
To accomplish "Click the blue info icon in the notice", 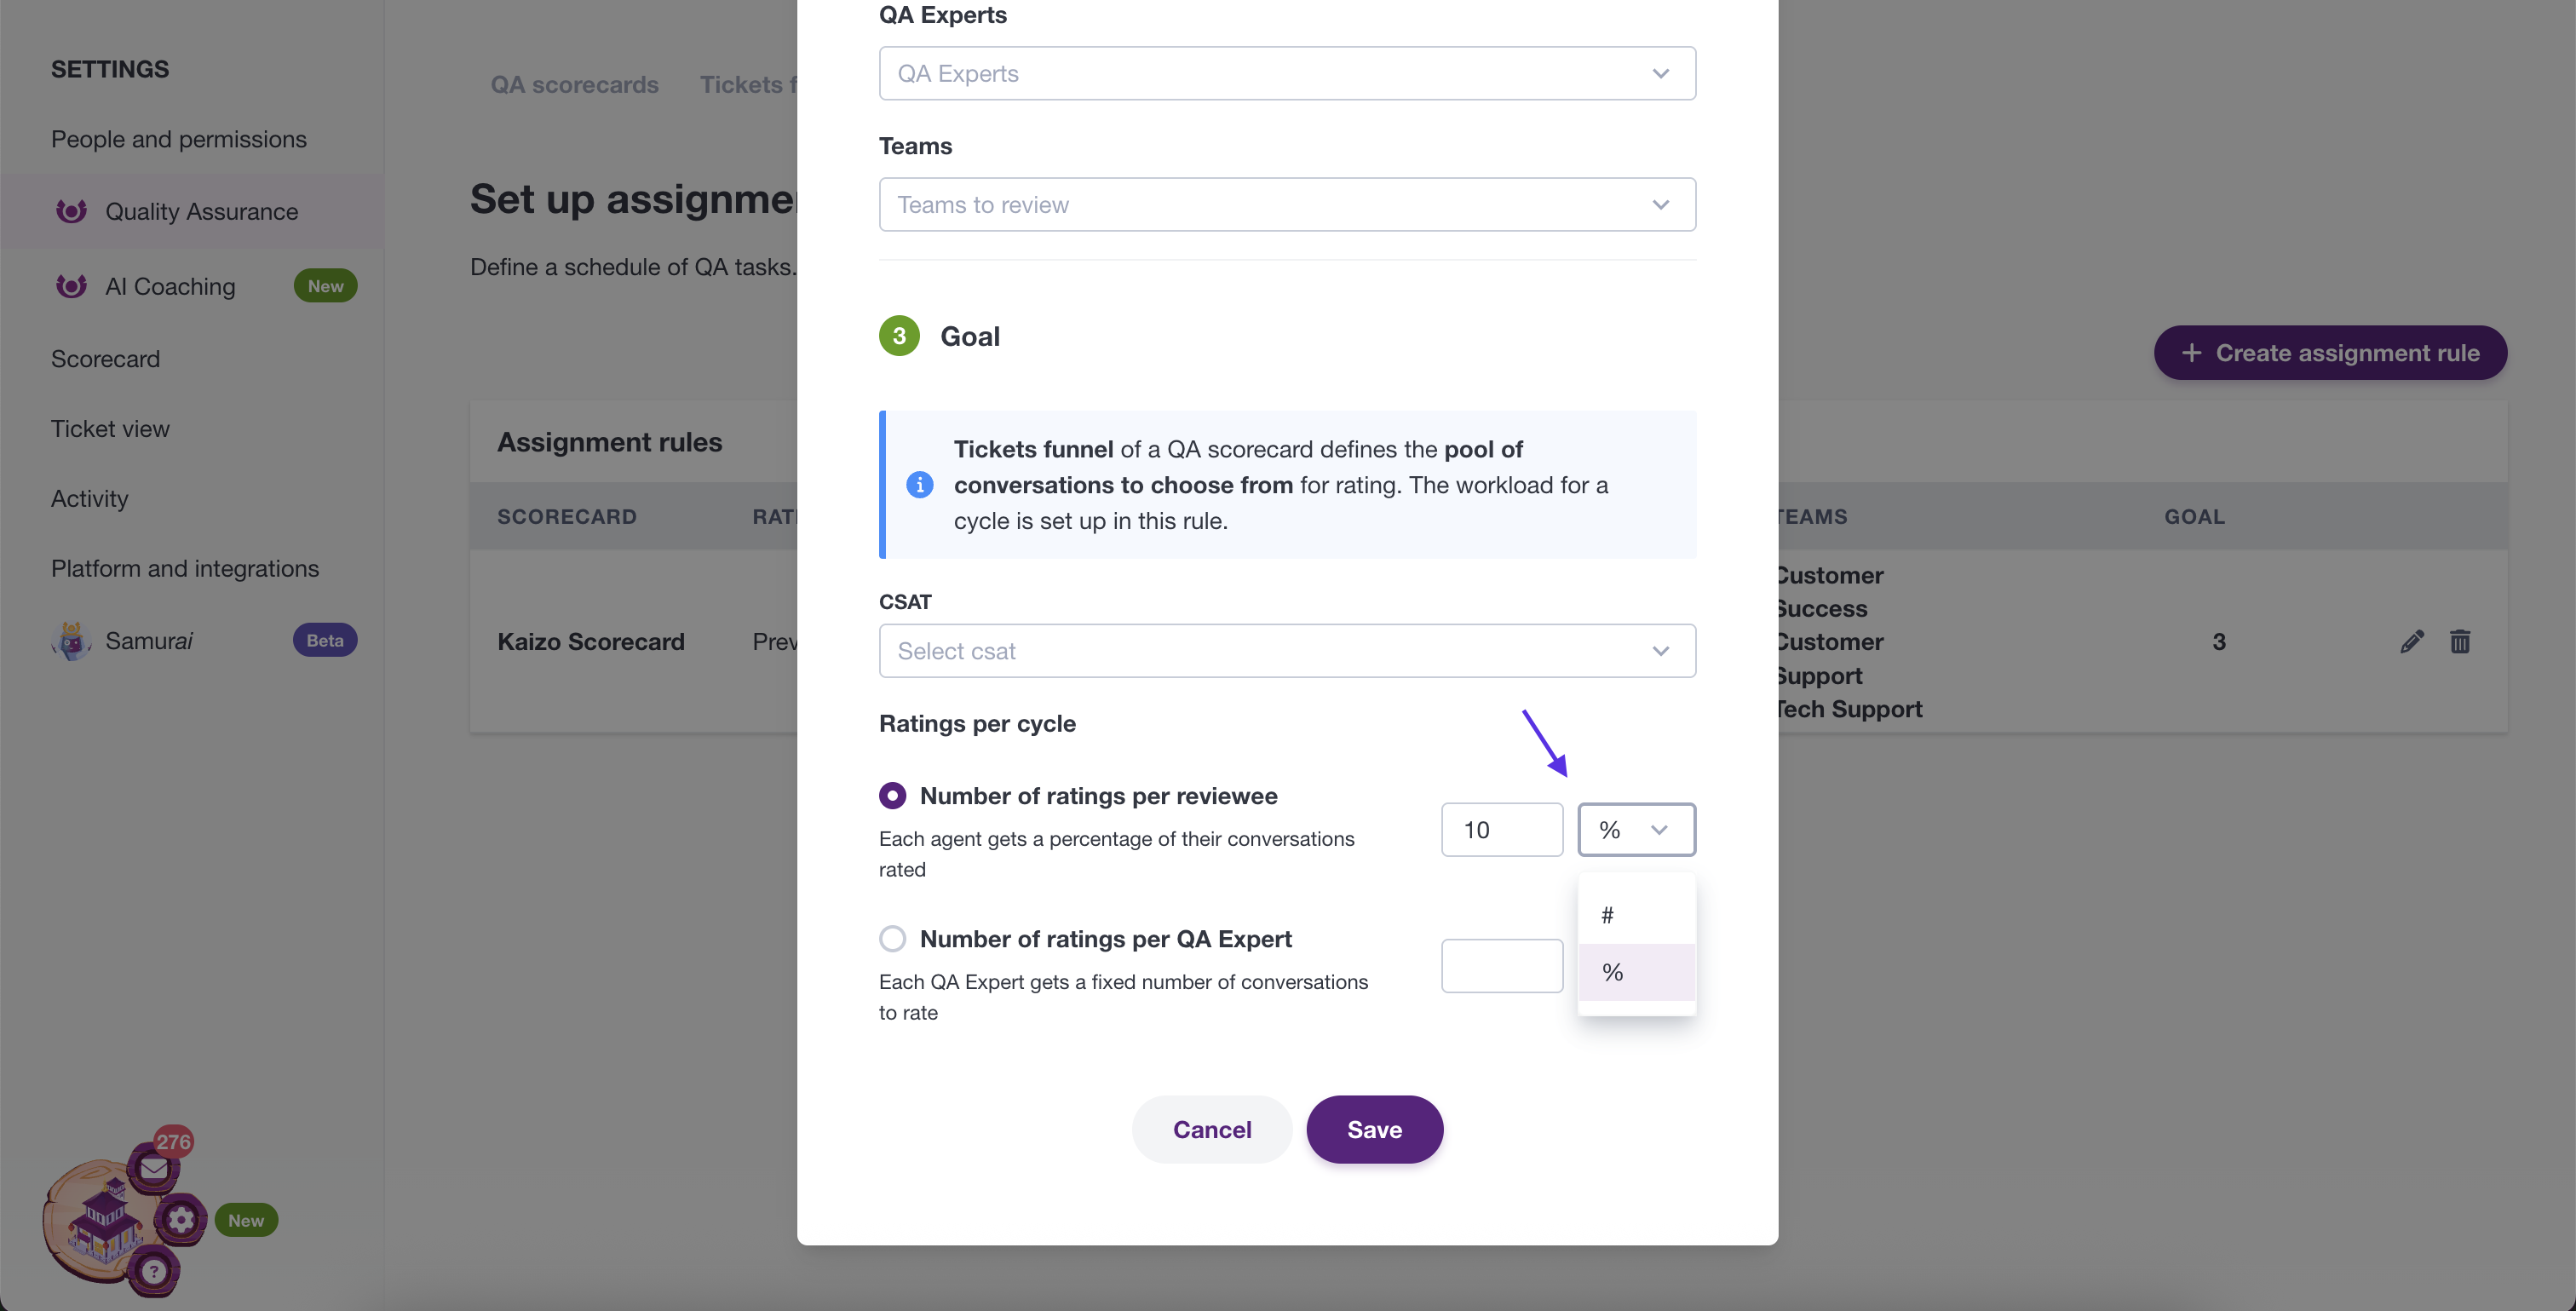I will [x=919, y=485].
